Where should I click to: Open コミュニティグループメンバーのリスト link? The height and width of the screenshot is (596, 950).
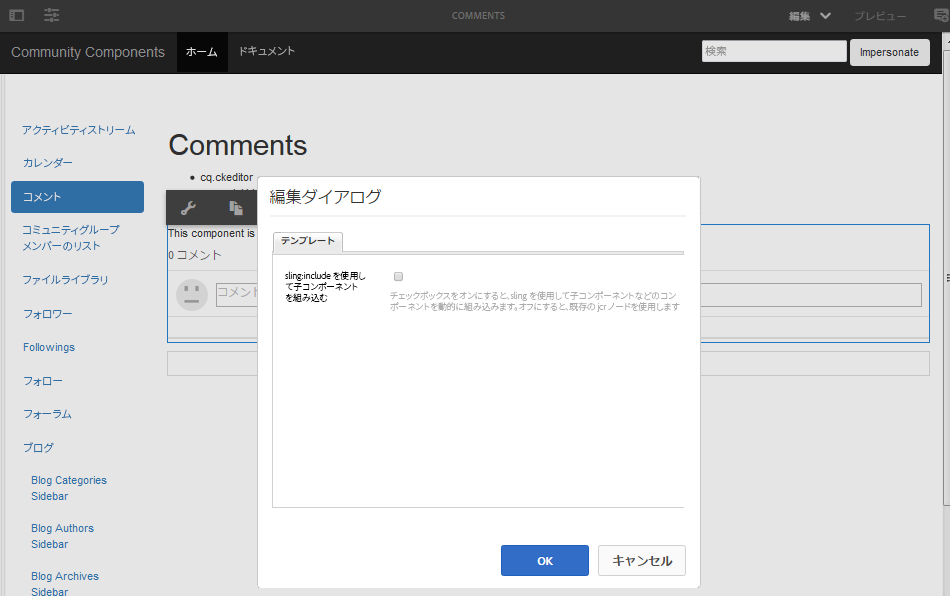[71, 238]
